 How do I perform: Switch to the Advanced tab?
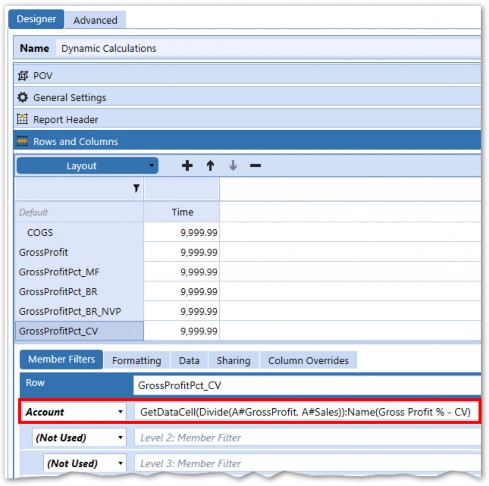[95, 20]
